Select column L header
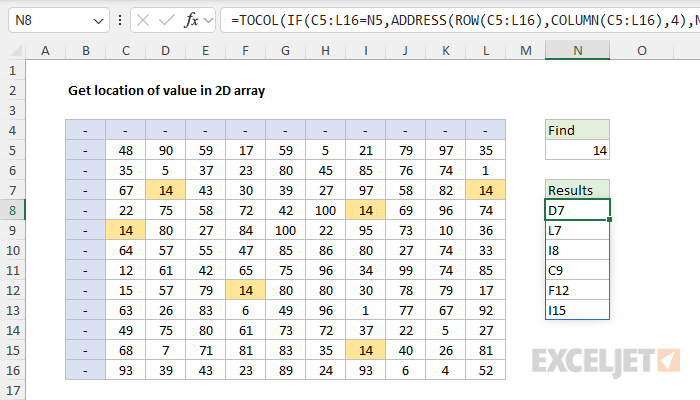 pyautogui.click(x=486, y=51)
